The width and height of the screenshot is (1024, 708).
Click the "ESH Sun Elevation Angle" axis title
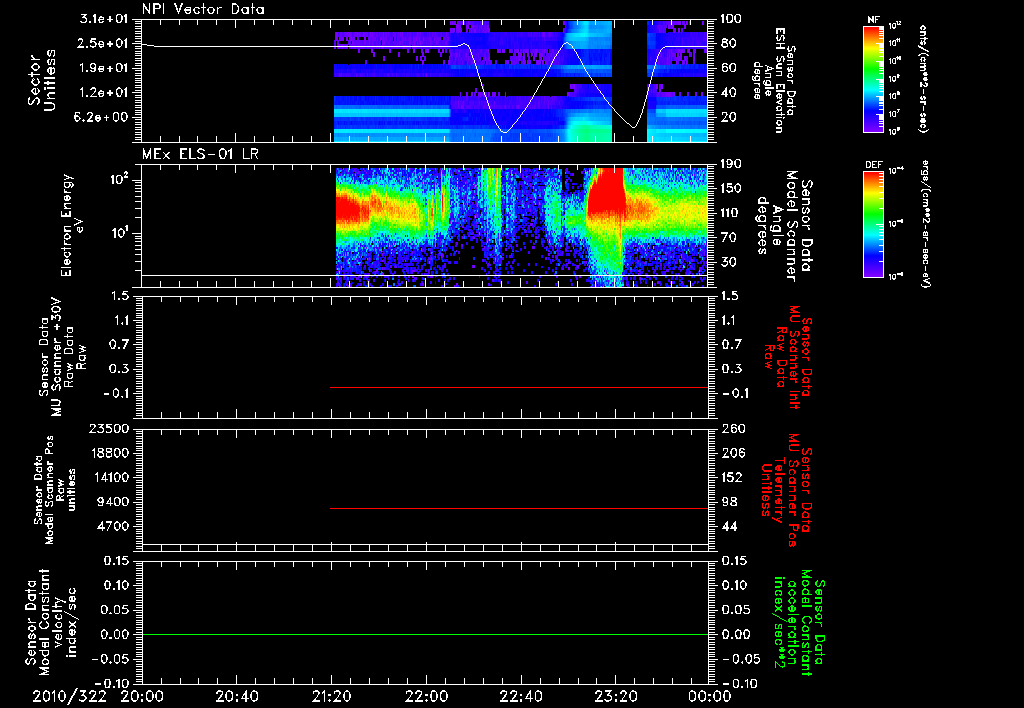[x=775, y=80]
